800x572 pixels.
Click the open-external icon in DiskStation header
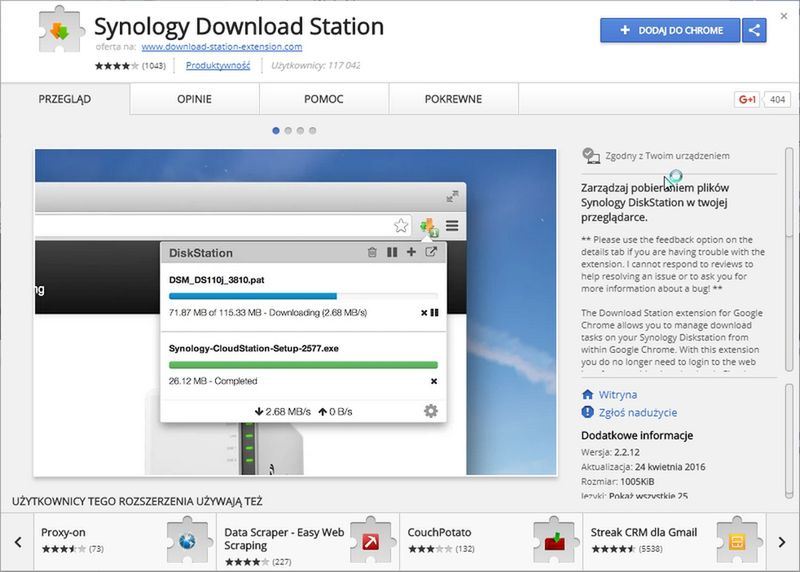point(431,252)
